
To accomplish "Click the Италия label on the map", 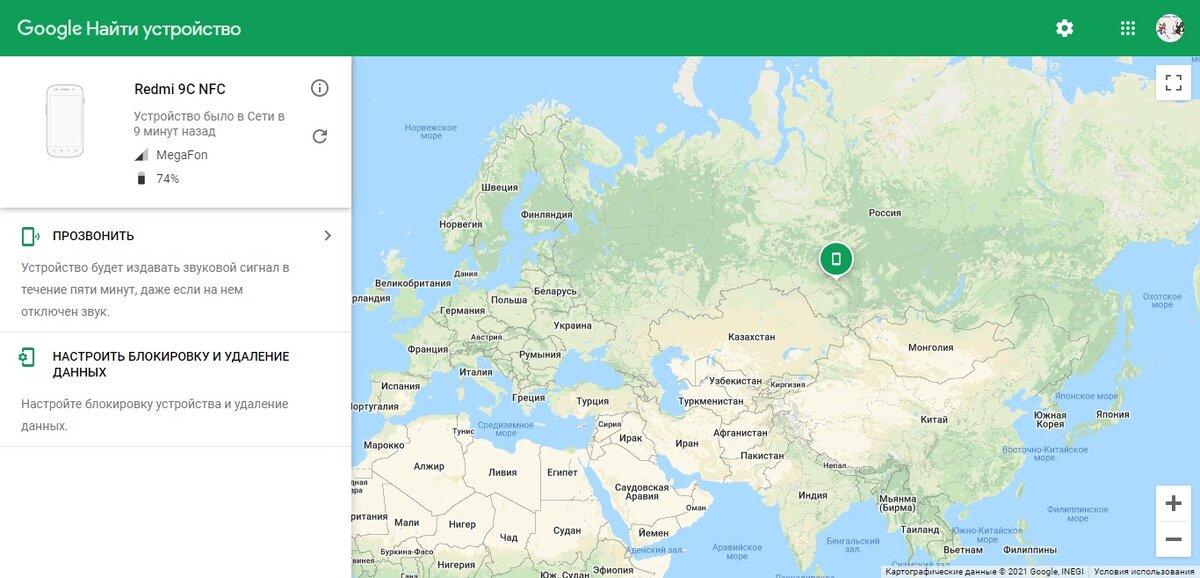I will pyautogui.click(x=475, y=372).
